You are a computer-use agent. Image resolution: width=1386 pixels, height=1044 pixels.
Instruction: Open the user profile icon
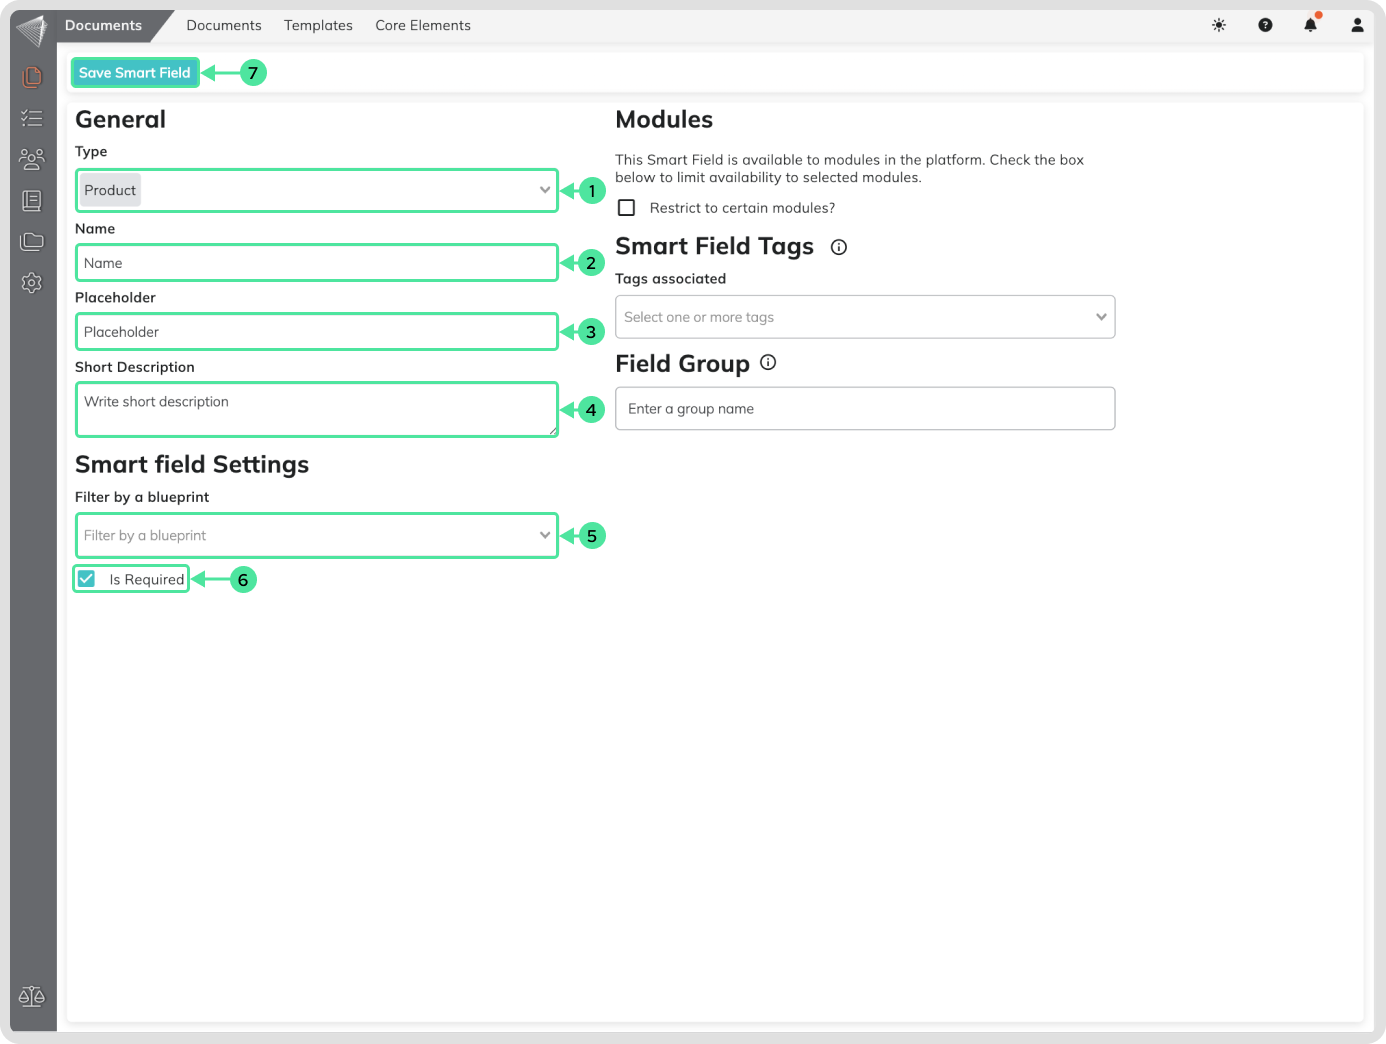point(1357,25)
